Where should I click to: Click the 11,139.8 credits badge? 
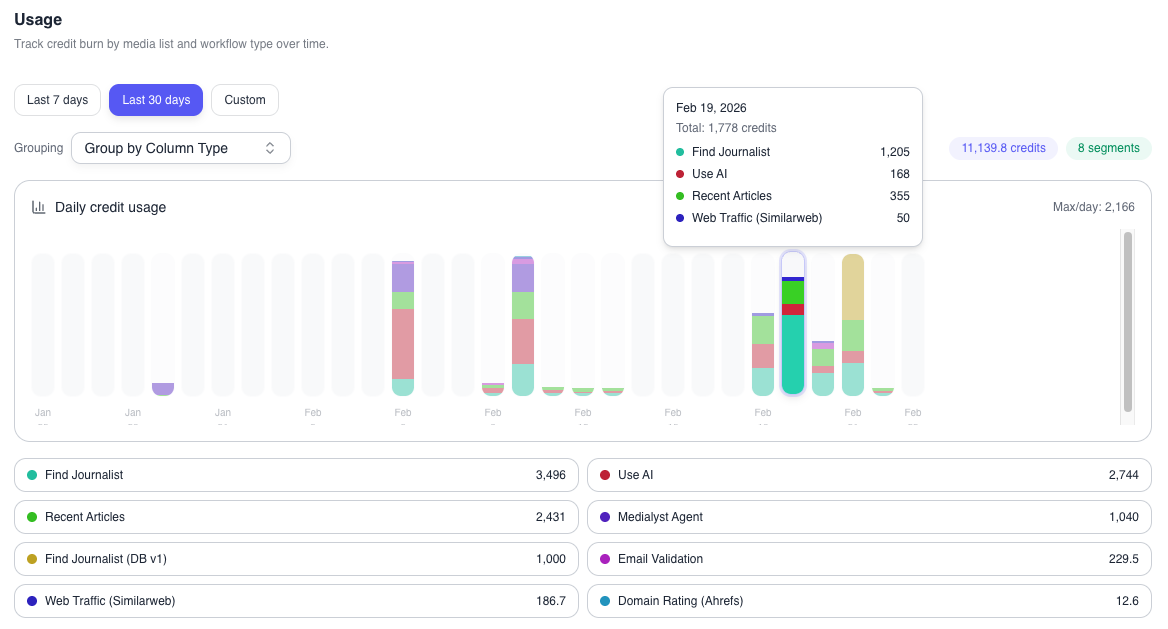1003,148
